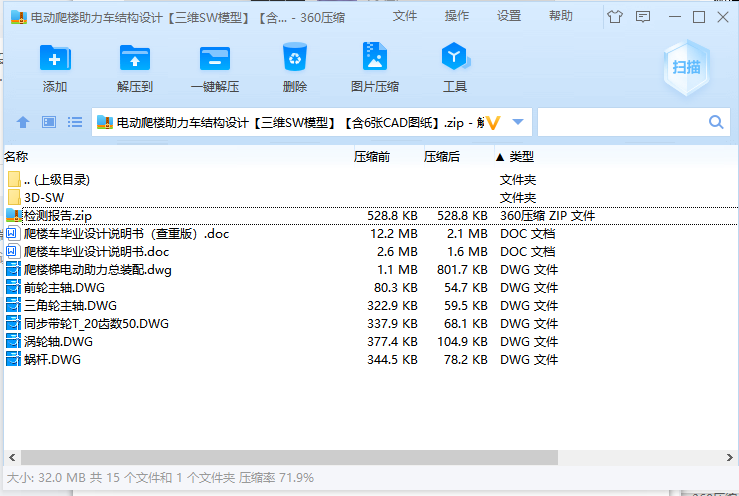Click the 3D-SW folder icon
The height and width of the screenshot is (496, 739).
click(14, 197)
